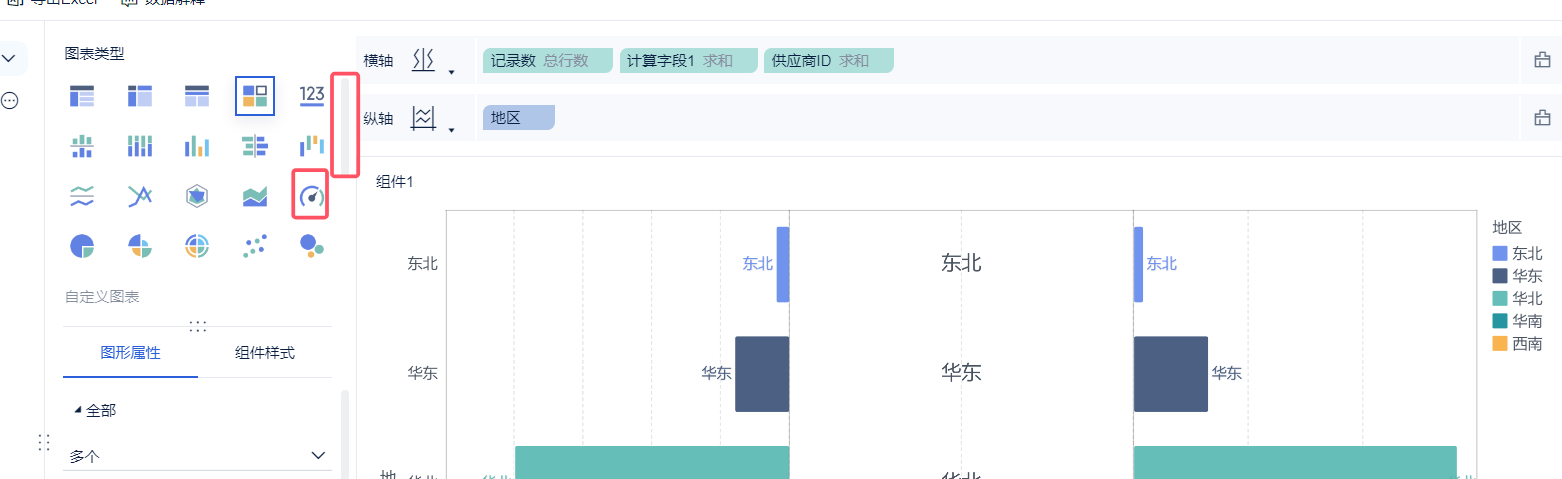The width and height of the screenshot is (1562, 479).
Task: Click the 华南 legend color swatch
Action: point(1499,321)
